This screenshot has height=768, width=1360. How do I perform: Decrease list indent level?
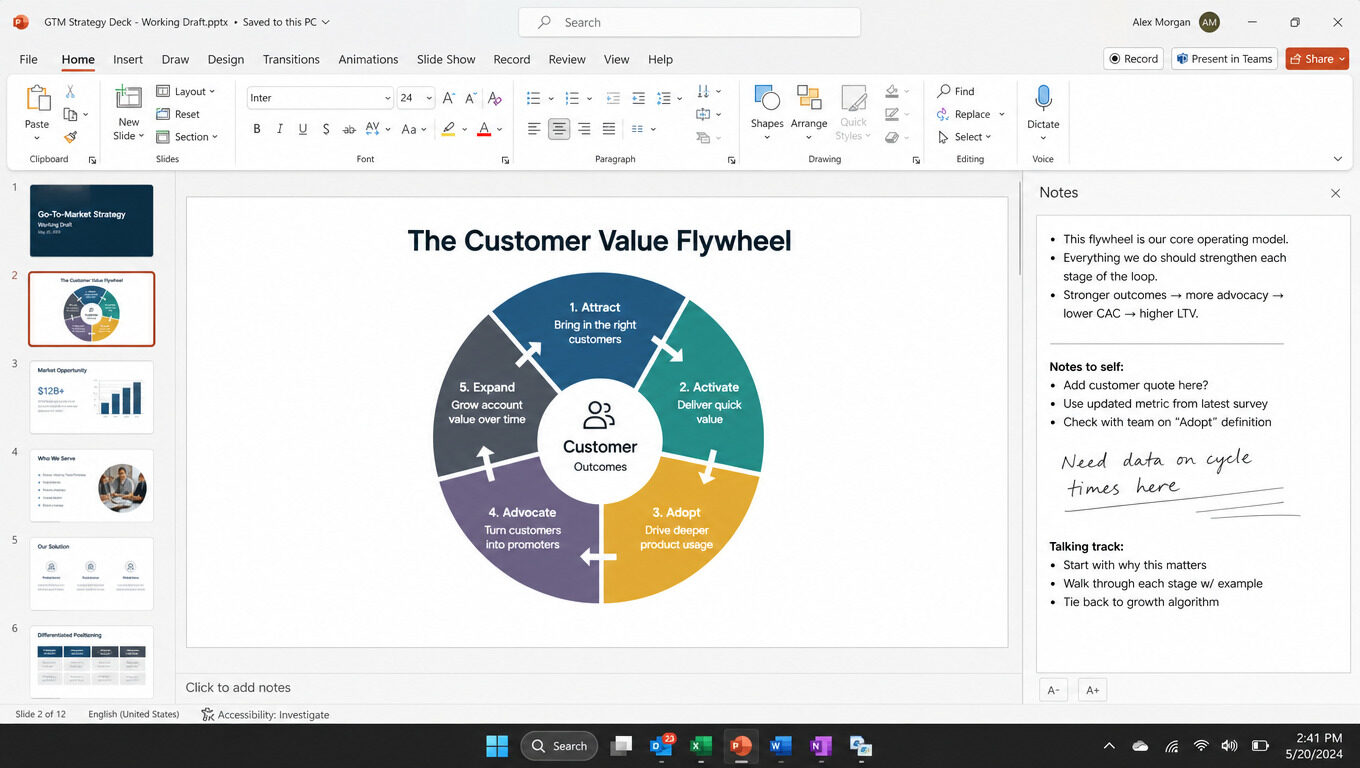(x=613, y=98)
